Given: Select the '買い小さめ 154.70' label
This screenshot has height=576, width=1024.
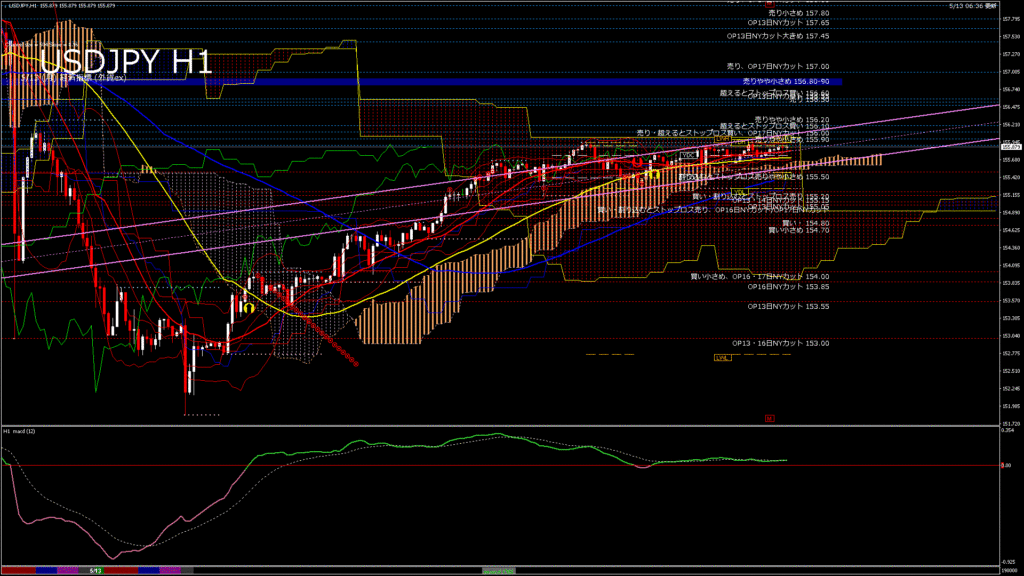Looking at the screenshot, I should point(799,231).
